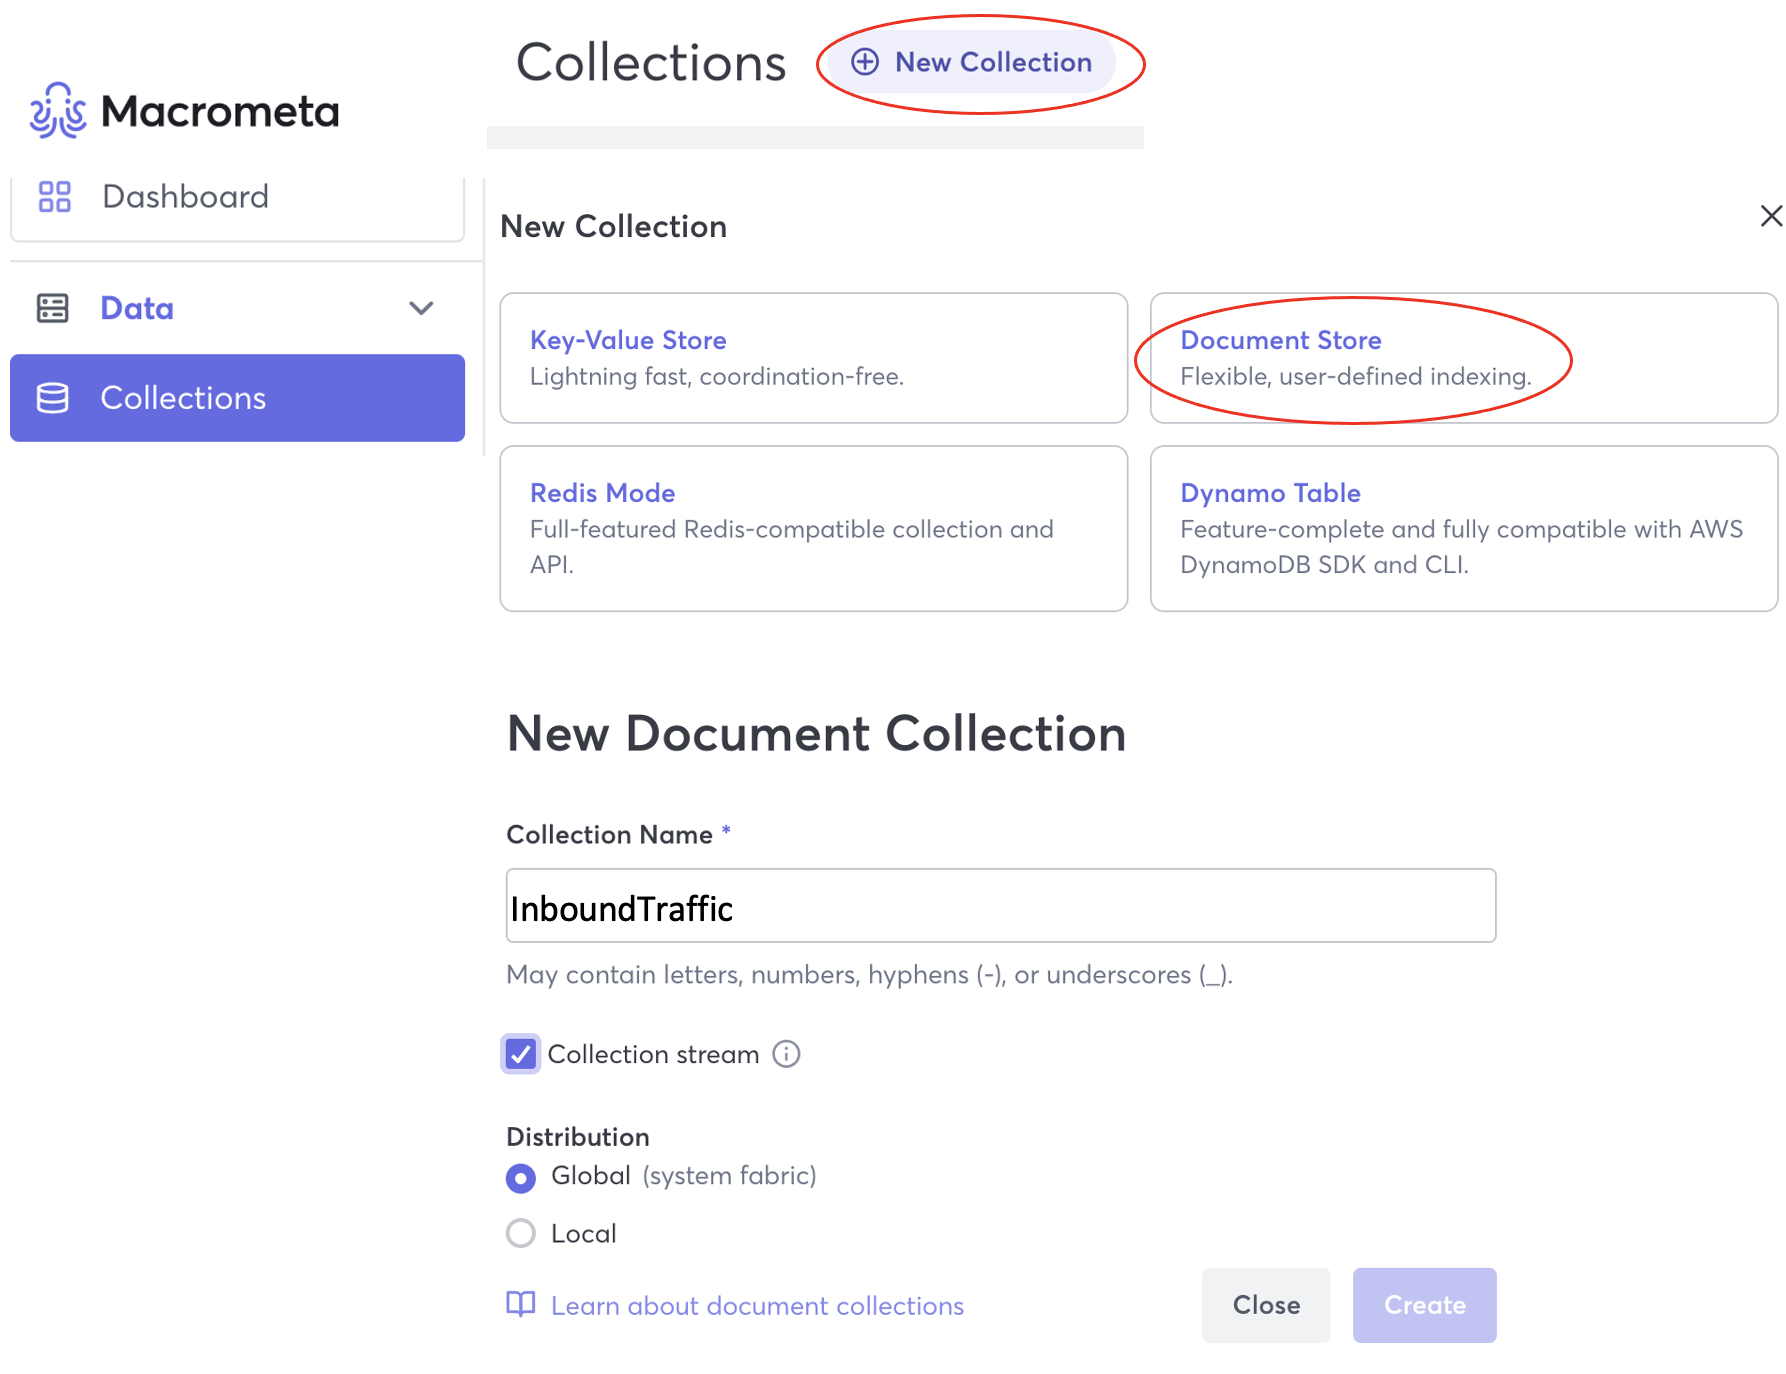The height and width of the screenshot is (1374, 1786).
Task: Click the Create button
Action: tap(1424, 1305)
